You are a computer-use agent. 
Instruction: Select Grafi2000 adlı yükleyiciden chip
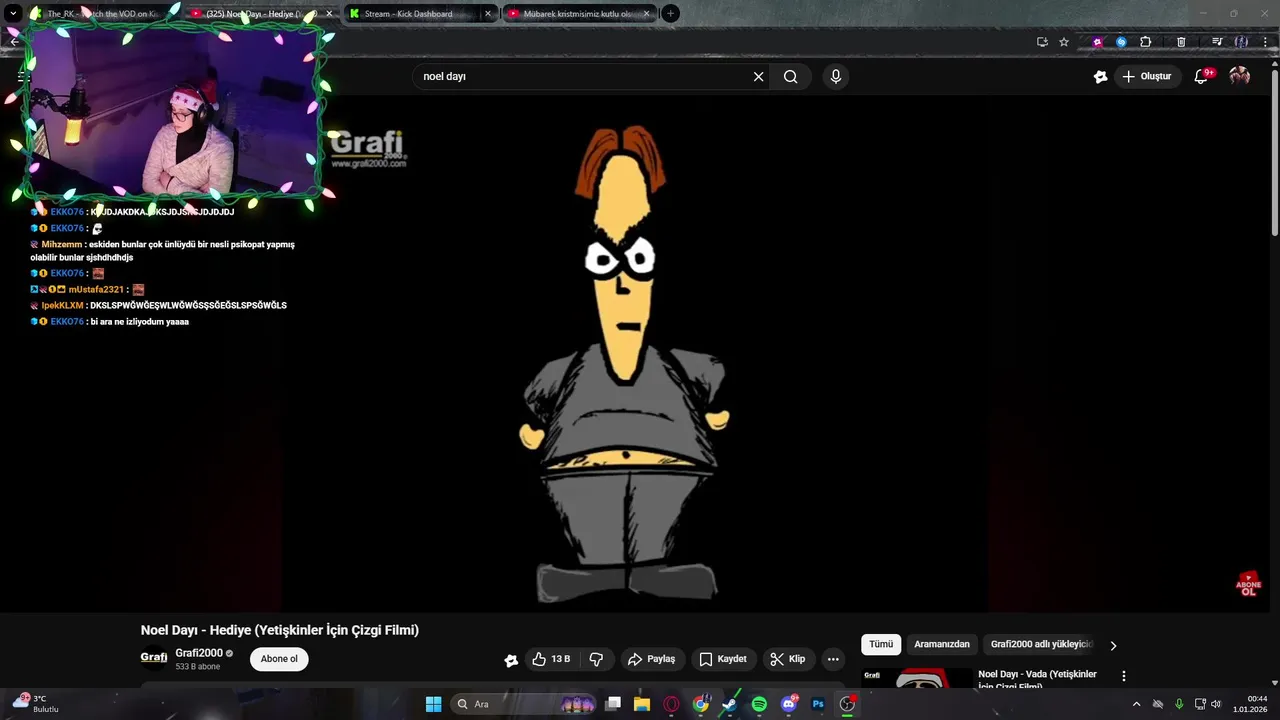1041,645
